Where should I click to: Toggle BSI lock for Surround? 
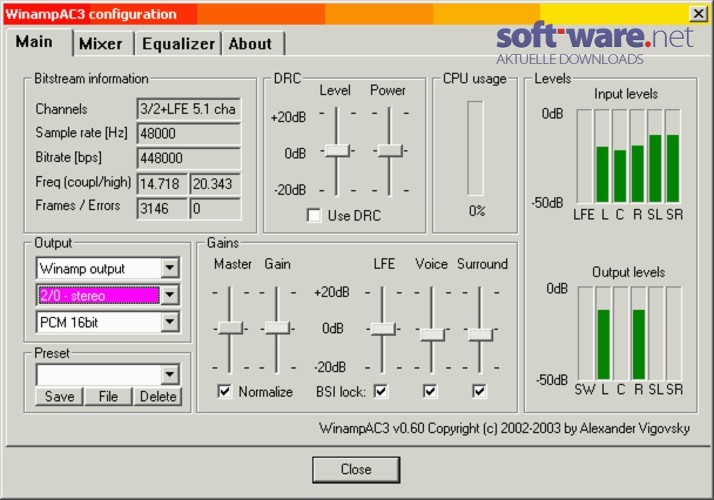(479, 391)
